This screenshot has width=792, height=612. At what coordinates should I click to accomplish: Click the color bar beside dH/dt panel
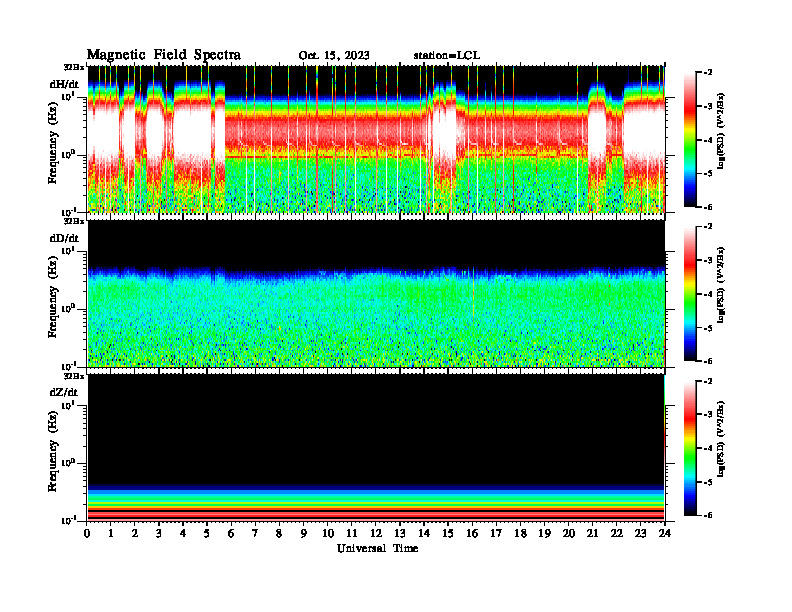point(690,139)
